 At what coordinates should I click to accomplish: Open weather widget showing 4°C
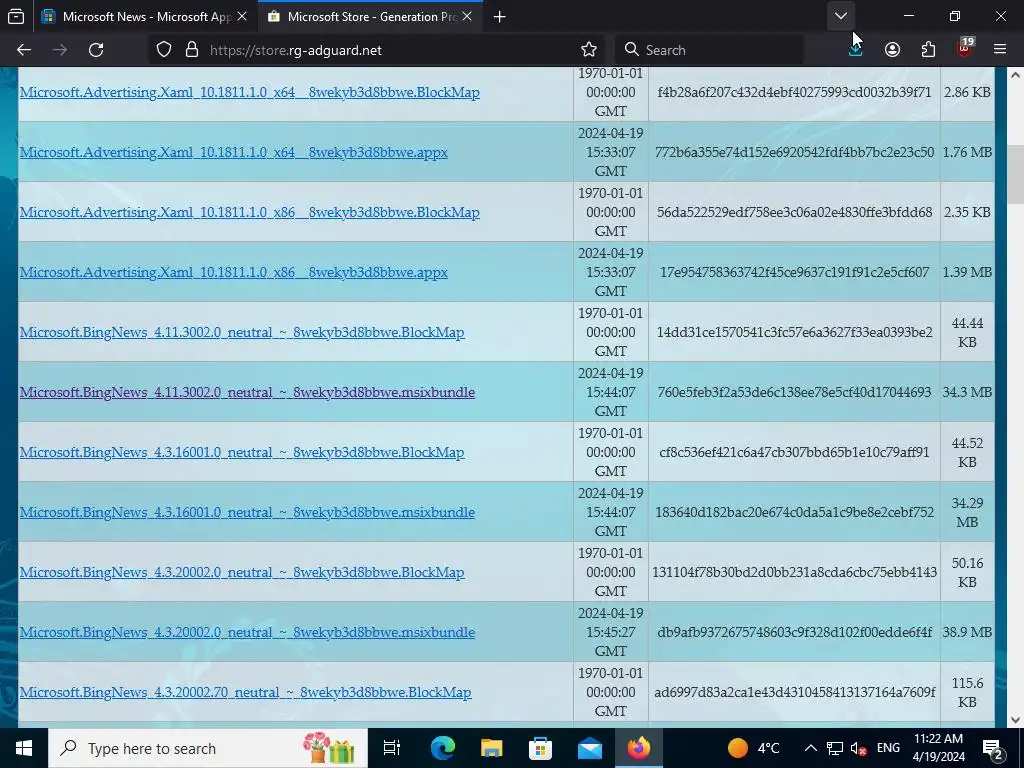[754, 748]
